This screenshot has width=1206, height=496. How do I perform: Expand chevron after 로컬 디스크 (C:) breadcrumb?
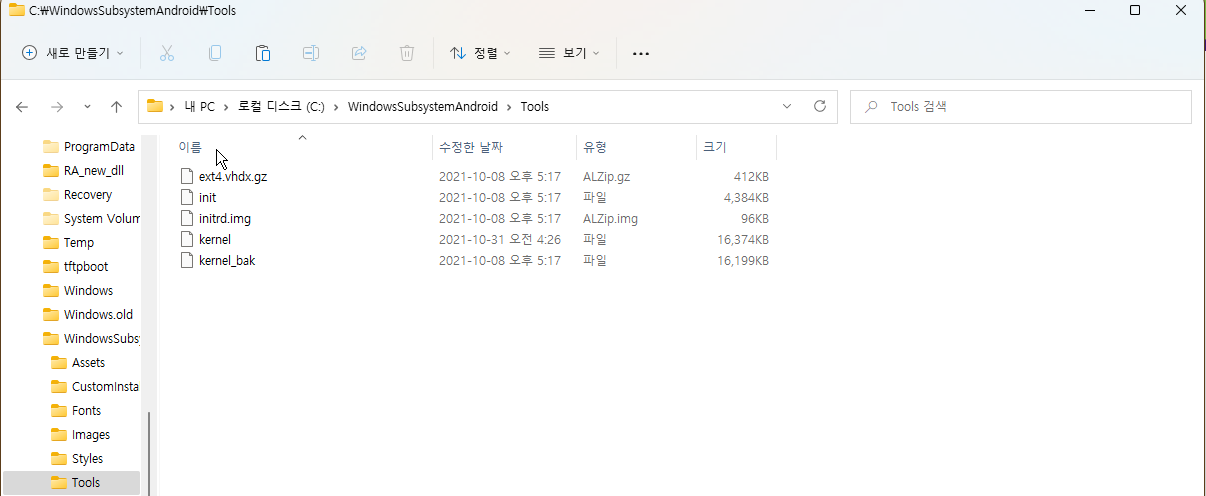click(337, 106)
